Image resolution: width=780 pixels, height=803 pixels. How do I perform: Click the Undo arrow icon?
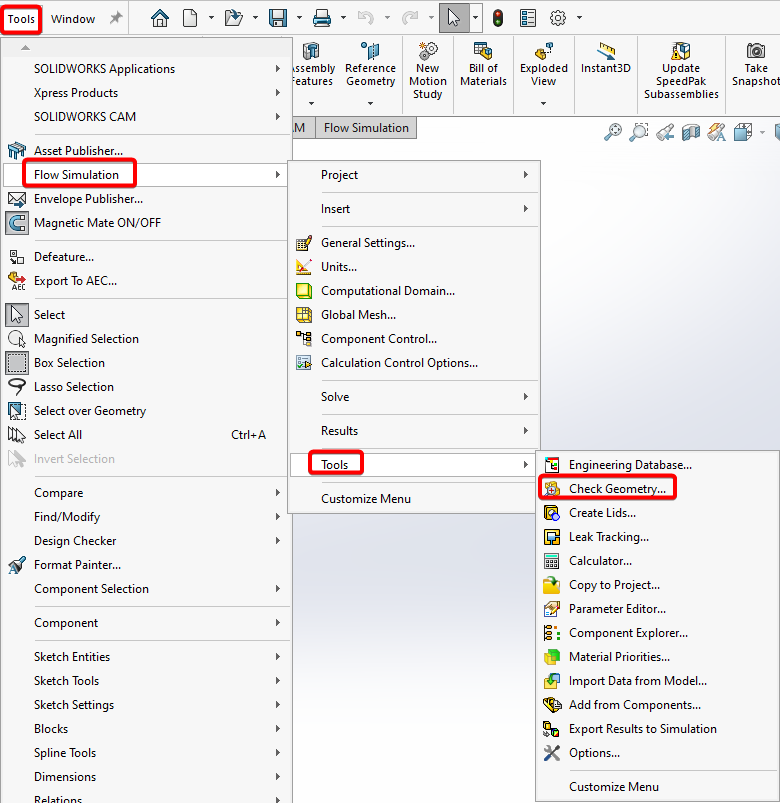(366, 18)
